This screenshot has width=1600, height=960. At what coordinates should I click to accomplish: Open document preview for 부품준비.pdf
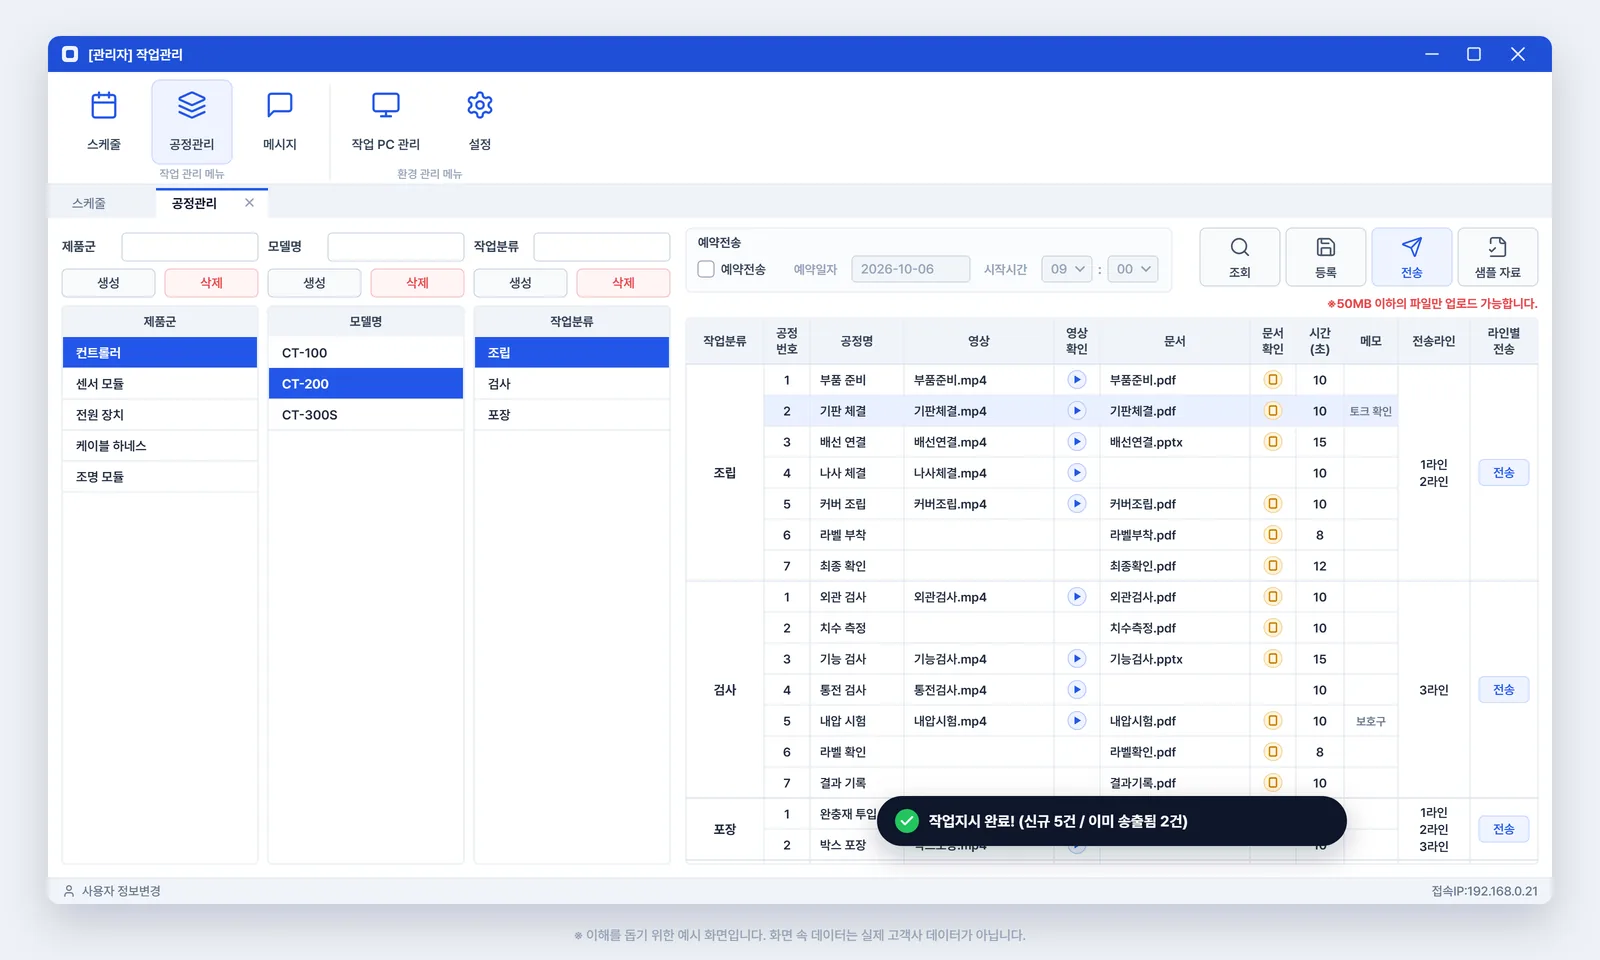[1273, 380]
